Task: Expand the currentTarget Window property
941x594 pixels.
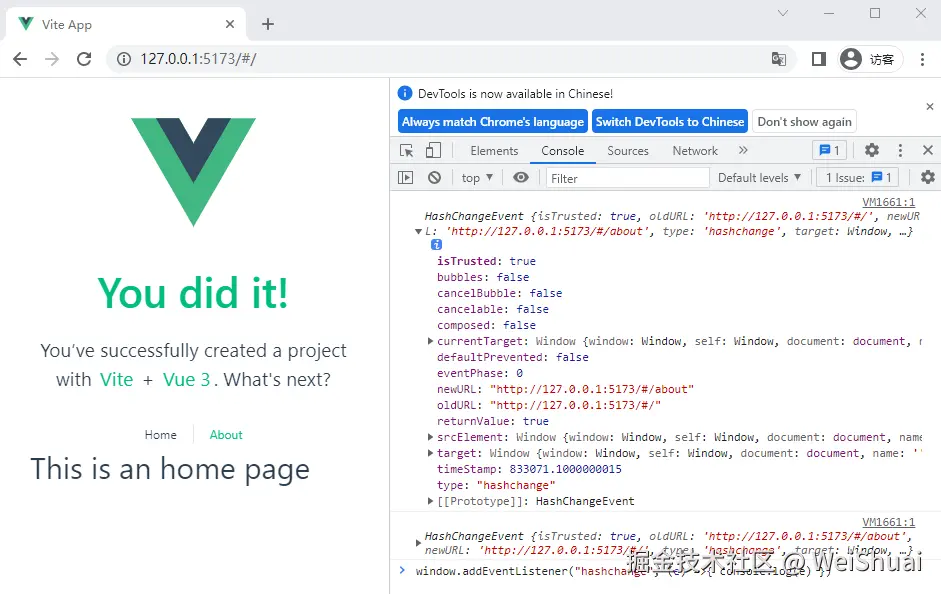Action: (x=430, y=341)
